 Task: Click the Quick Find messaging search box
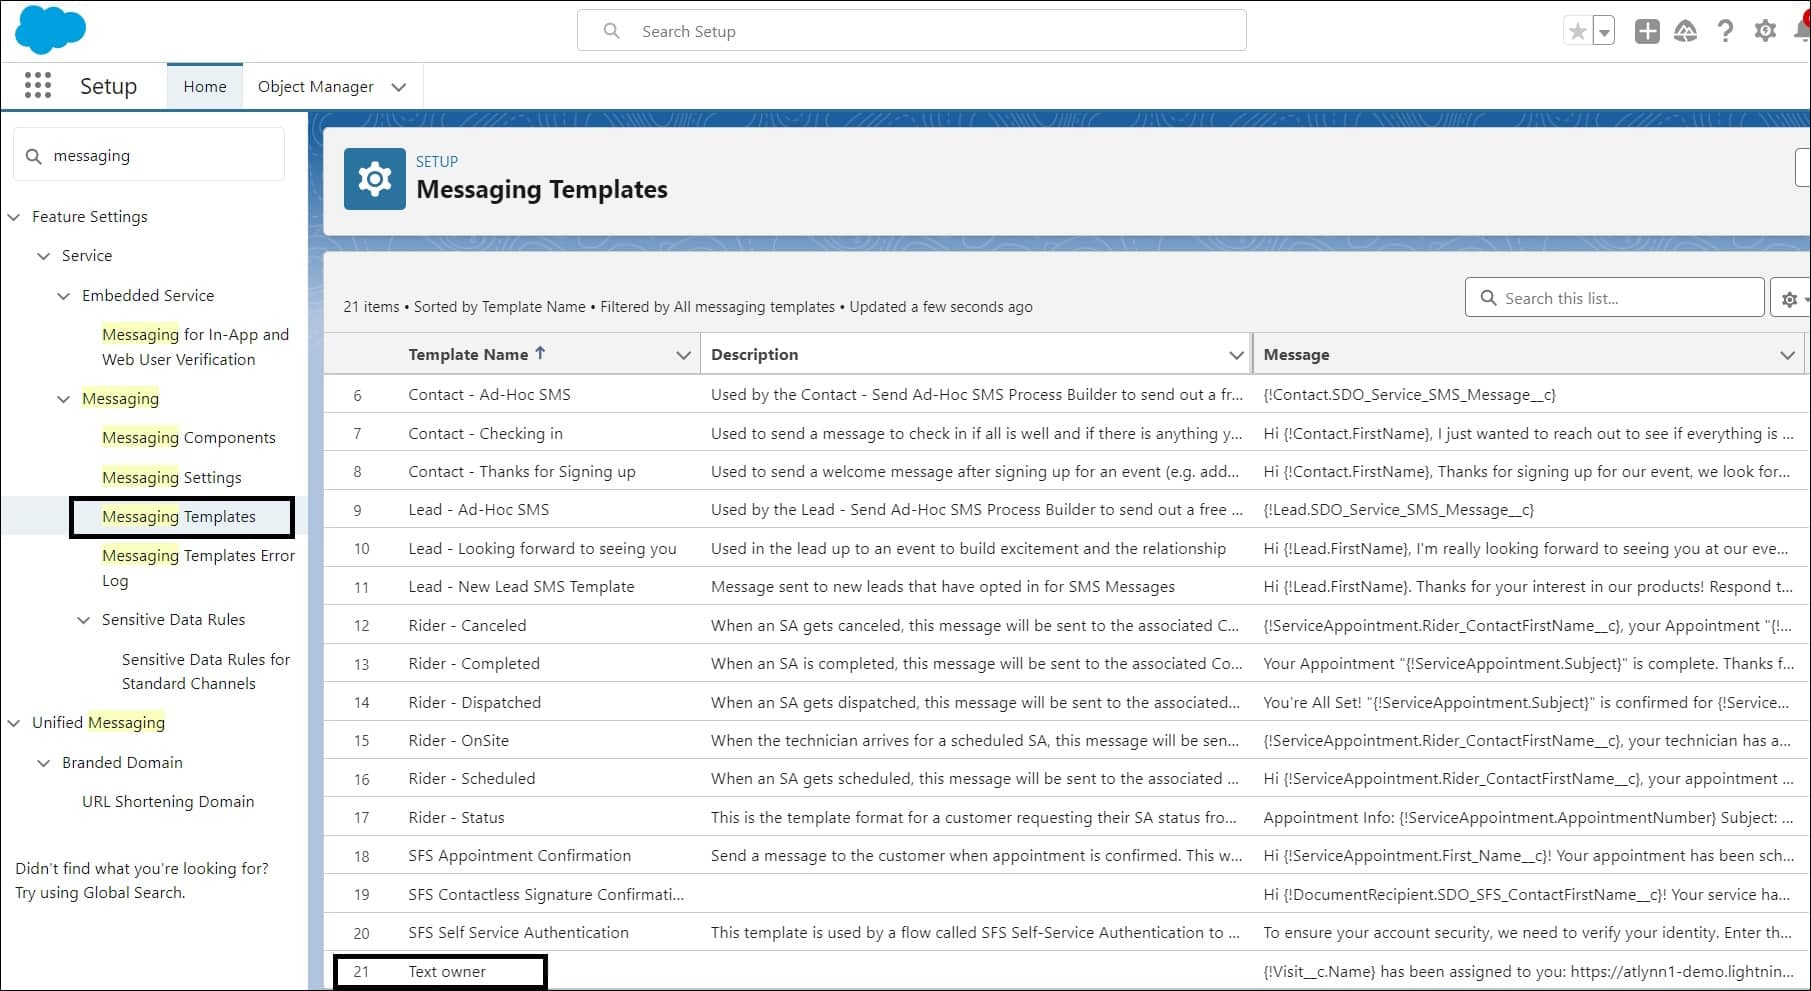click(149, 156)
